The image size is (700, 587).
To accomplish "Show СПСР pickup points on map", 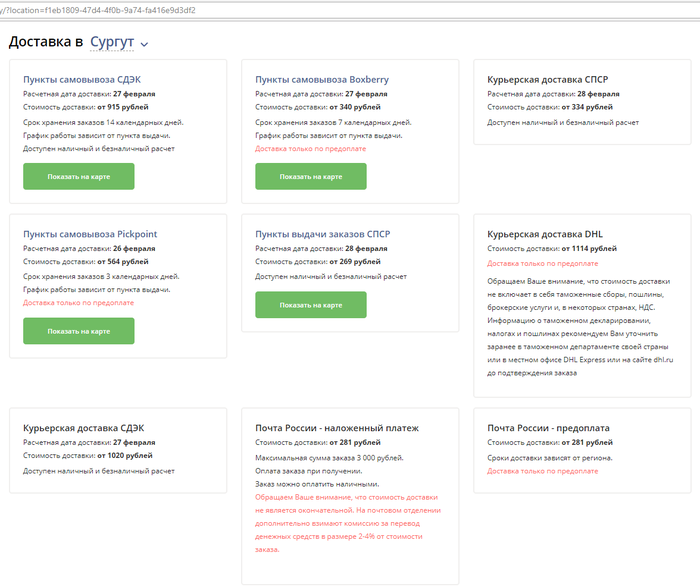I will 311,305.
